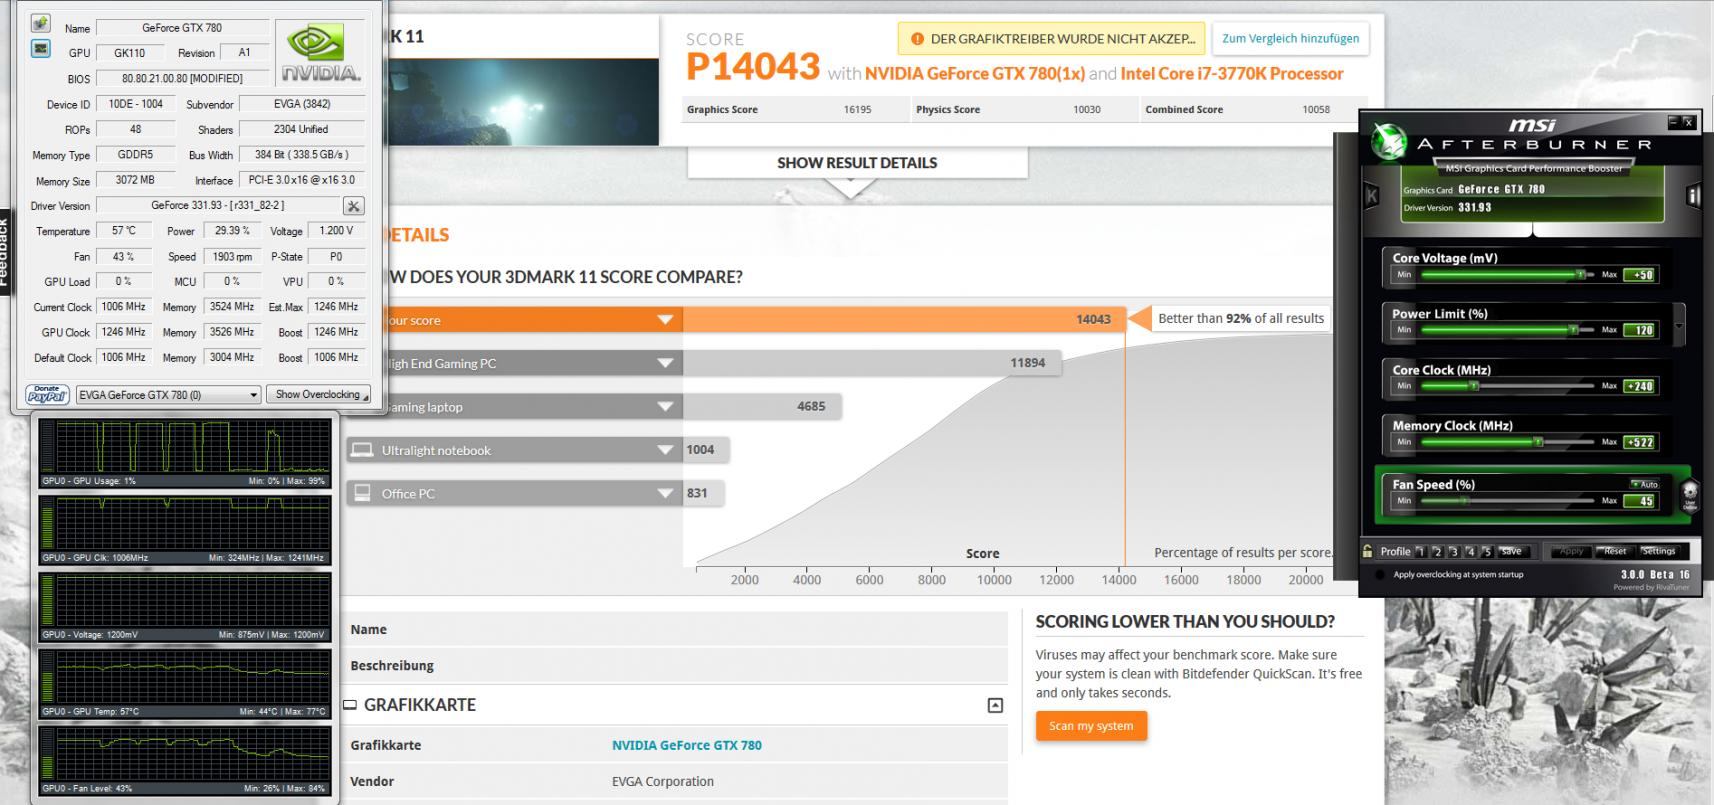Screen dimensions: 1714x805
Task: Click the User Define fan button
Action: (1690, 495)
